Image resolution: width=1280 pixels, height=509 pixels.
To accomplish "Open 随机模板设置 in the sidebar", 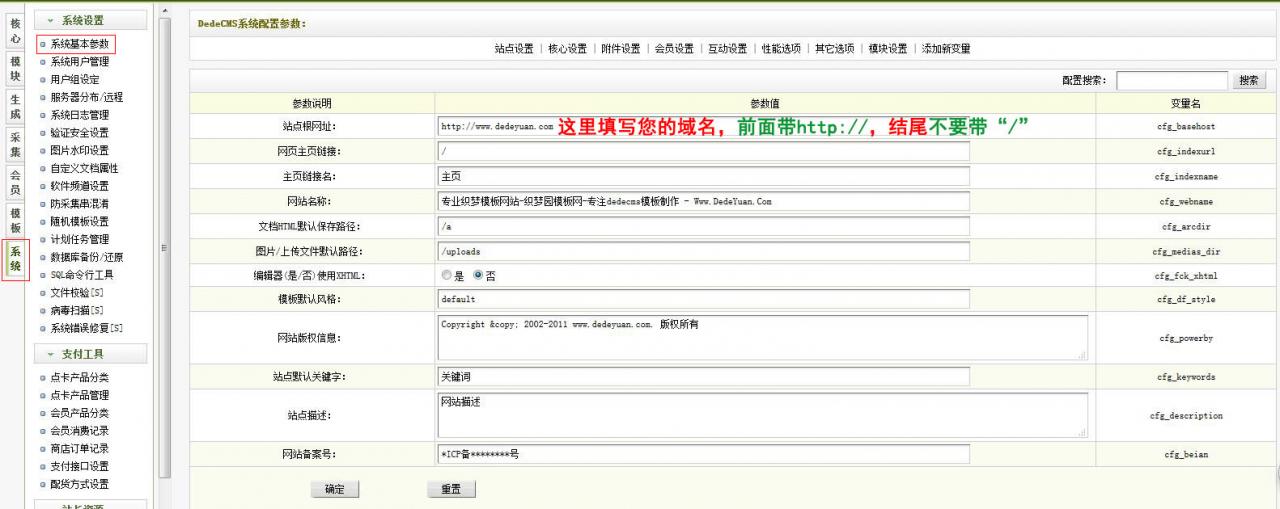I will 80,222.
